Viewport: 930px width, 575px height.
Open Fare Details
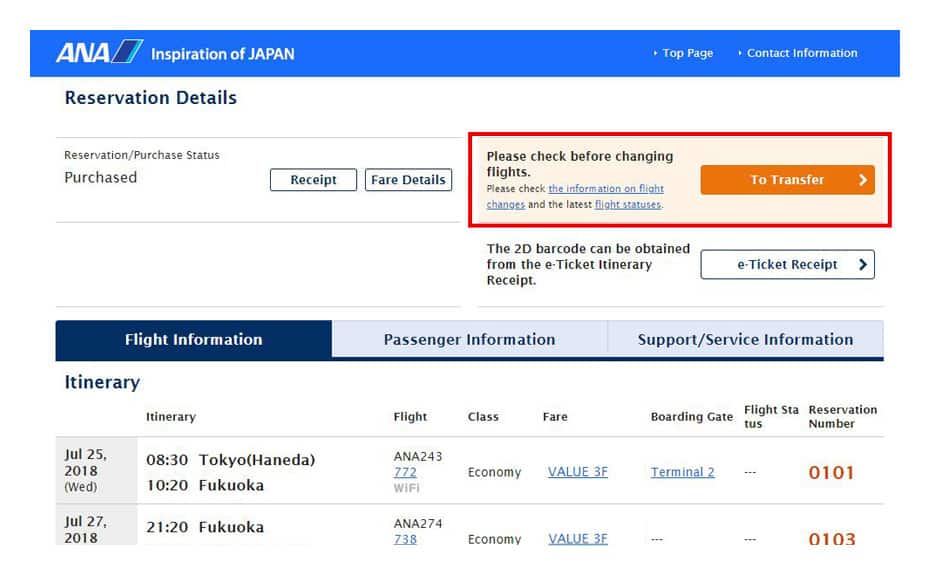408,180
